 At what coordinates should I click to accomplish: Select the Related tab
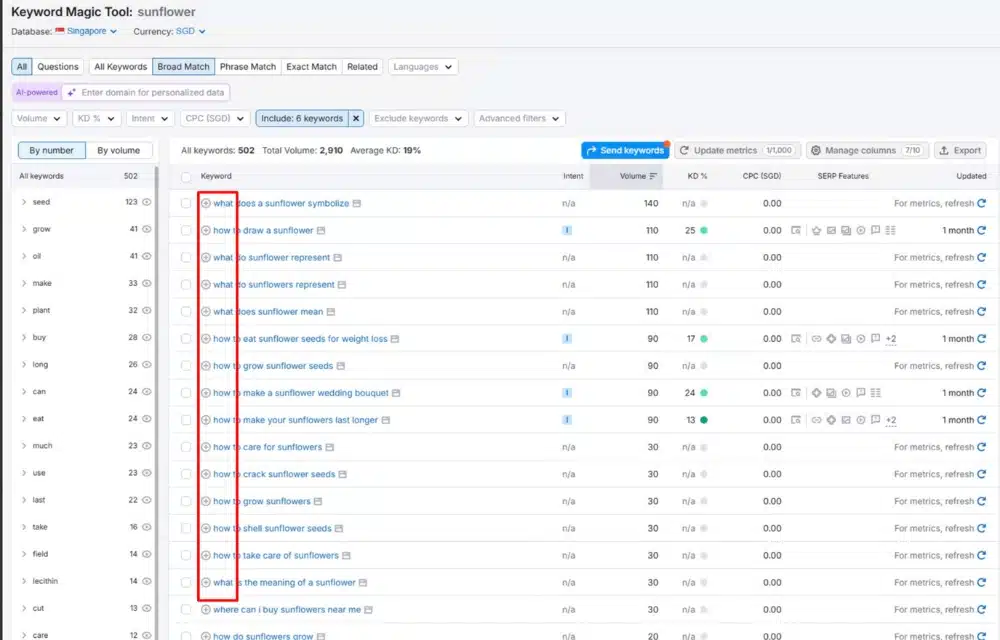pyautogui.click(x=362, y=67)
